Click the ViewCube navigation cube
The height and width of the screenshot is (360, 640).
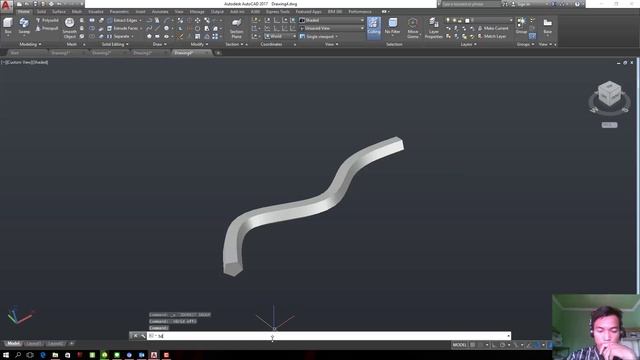(x=609, y=93)
